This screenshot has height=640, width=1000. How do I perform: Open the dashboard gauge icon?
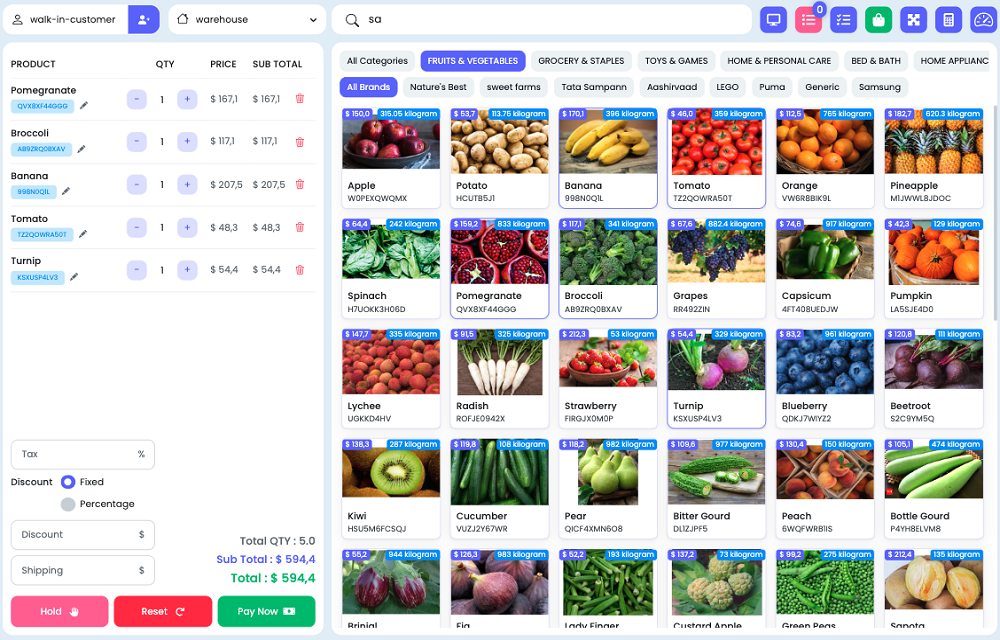(x=981, y=19)
